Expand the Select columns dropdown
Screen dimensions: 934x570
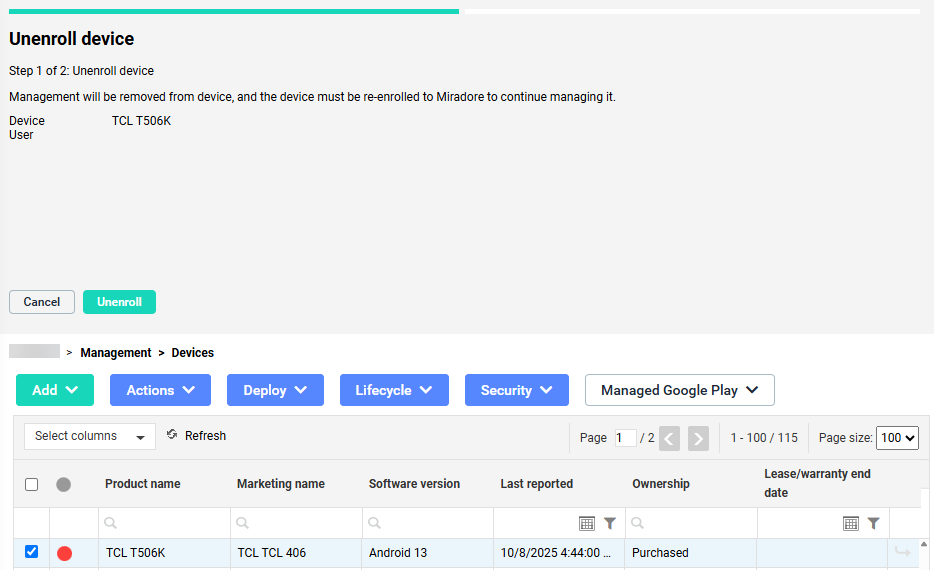click(x=90, y=436)
